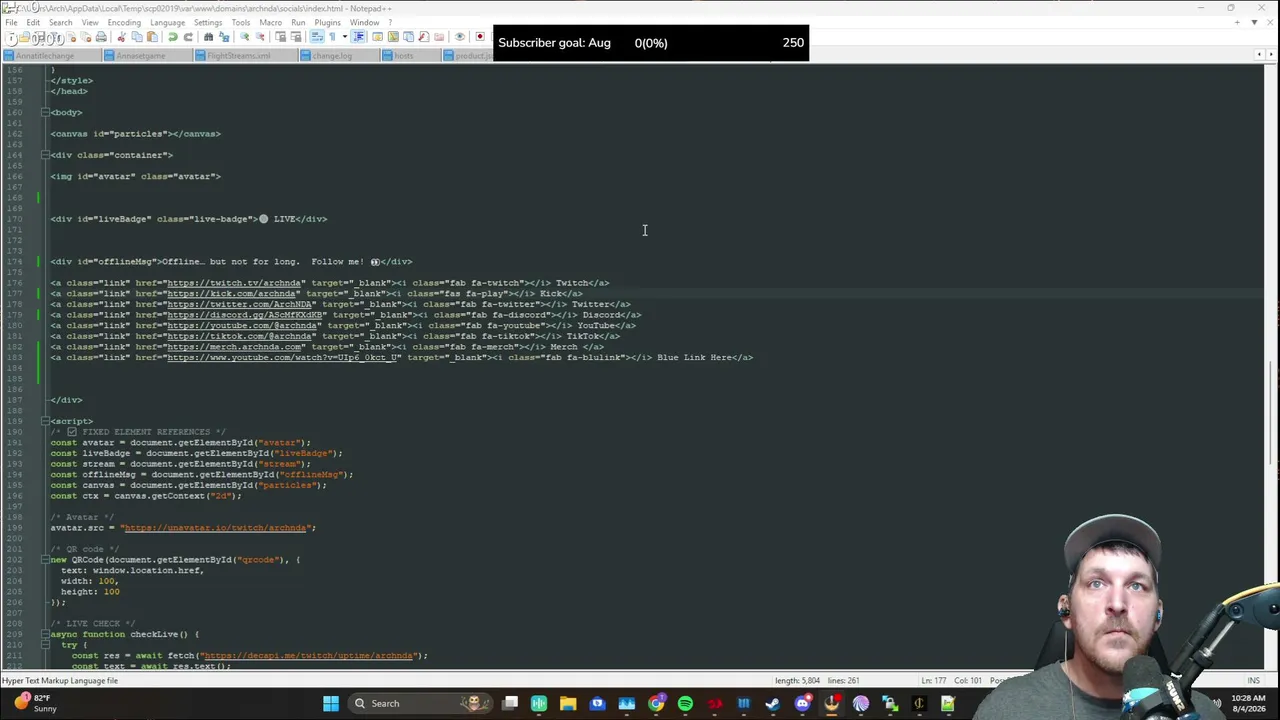Collapse the try block fold marker
This screenshot has width=1280, height=720.
(x=45, y=645)
